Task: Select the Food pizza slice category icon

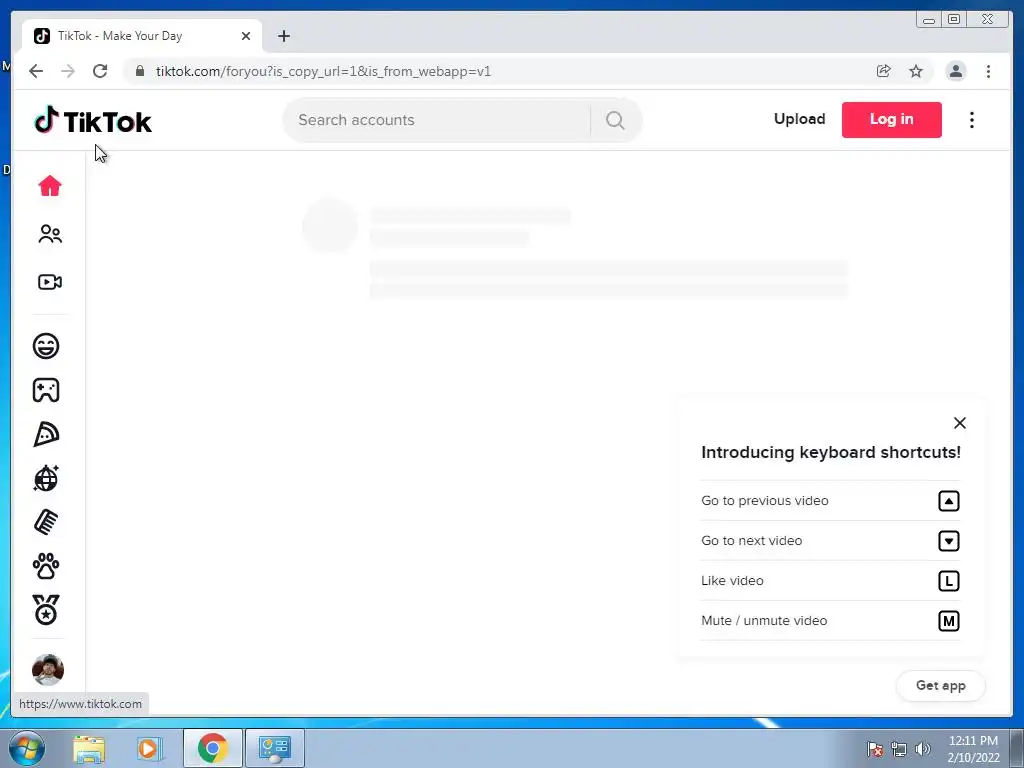Action: click(x=46, y=434)
